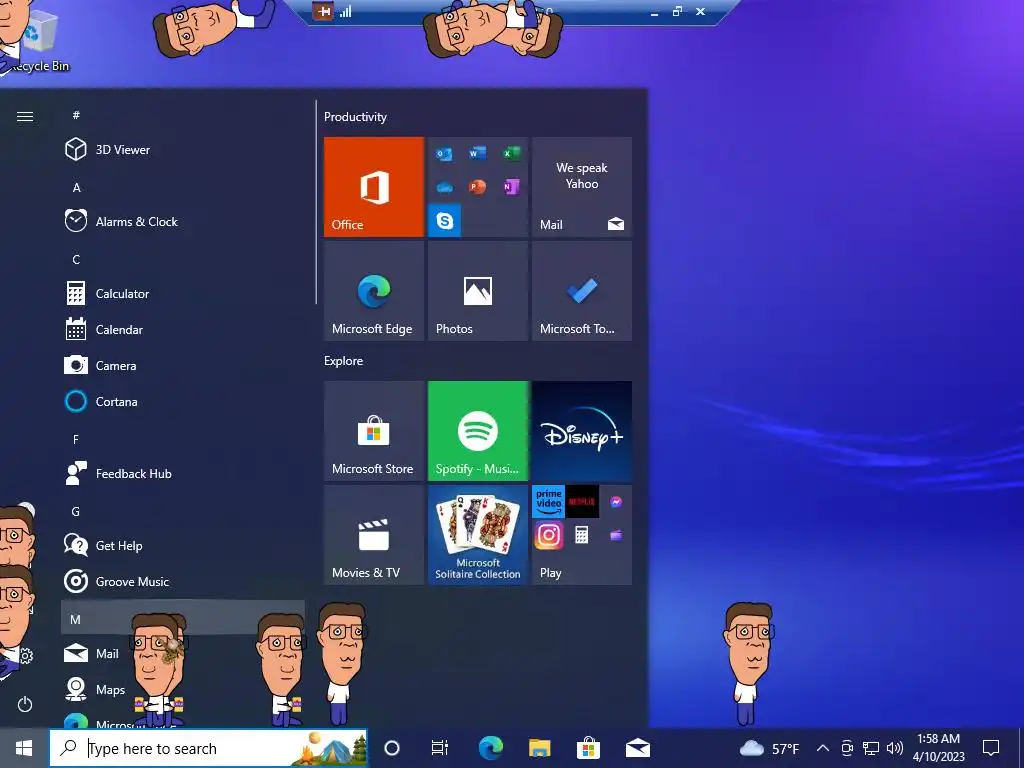Select the # header in app list
1024x768 pixels.
(76, 115)
